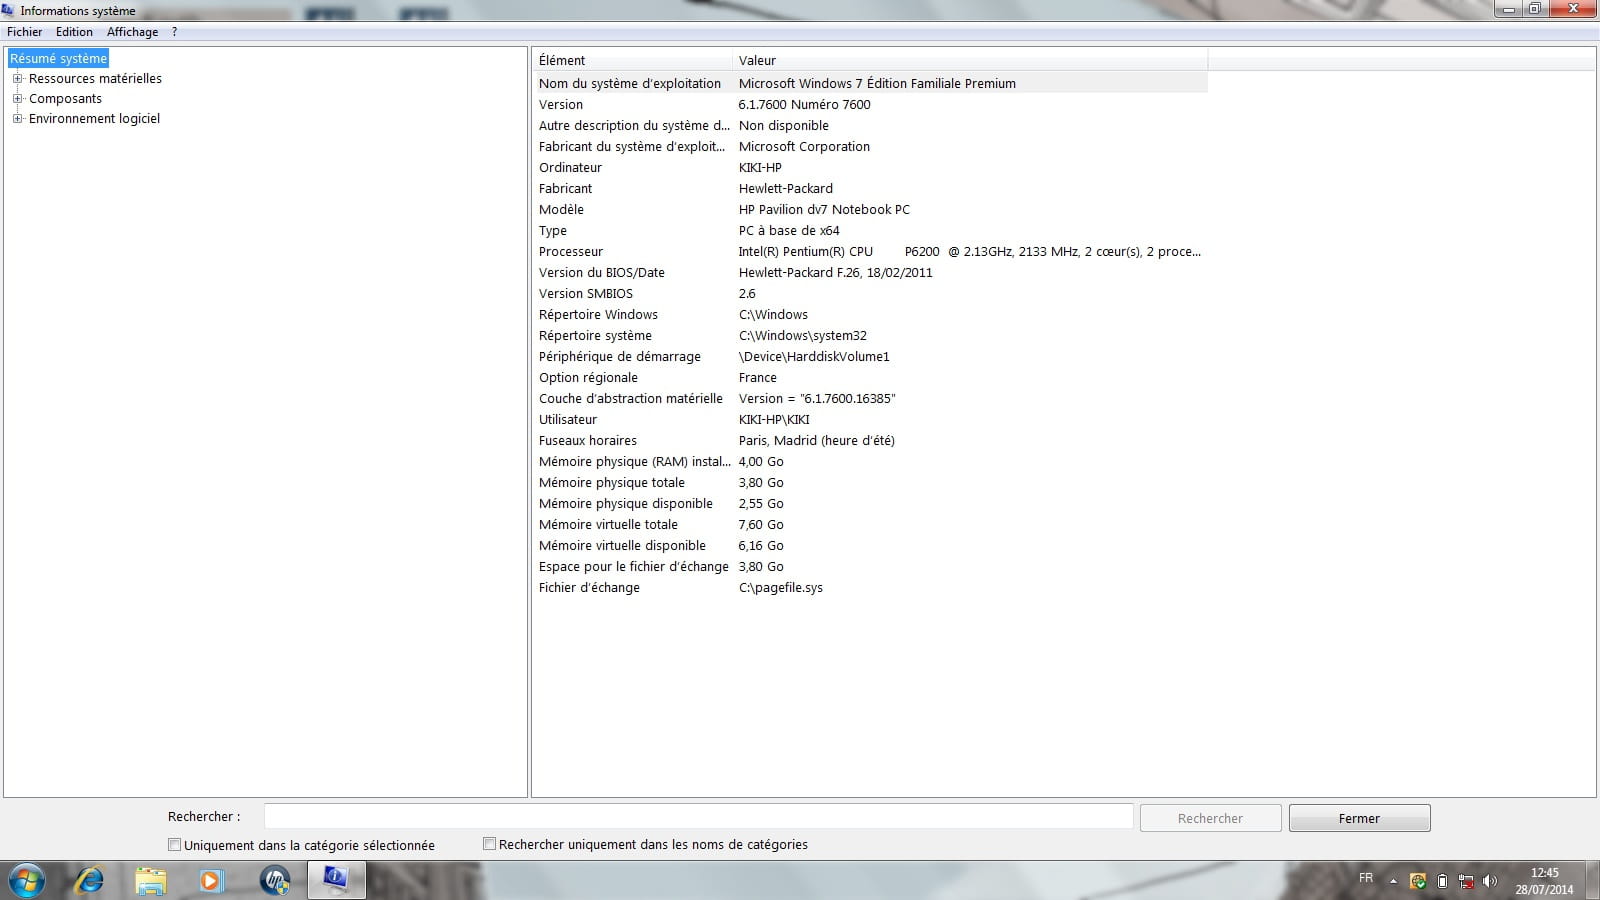Click into the Rechercher text field
1600x900 pixels.
698,817
